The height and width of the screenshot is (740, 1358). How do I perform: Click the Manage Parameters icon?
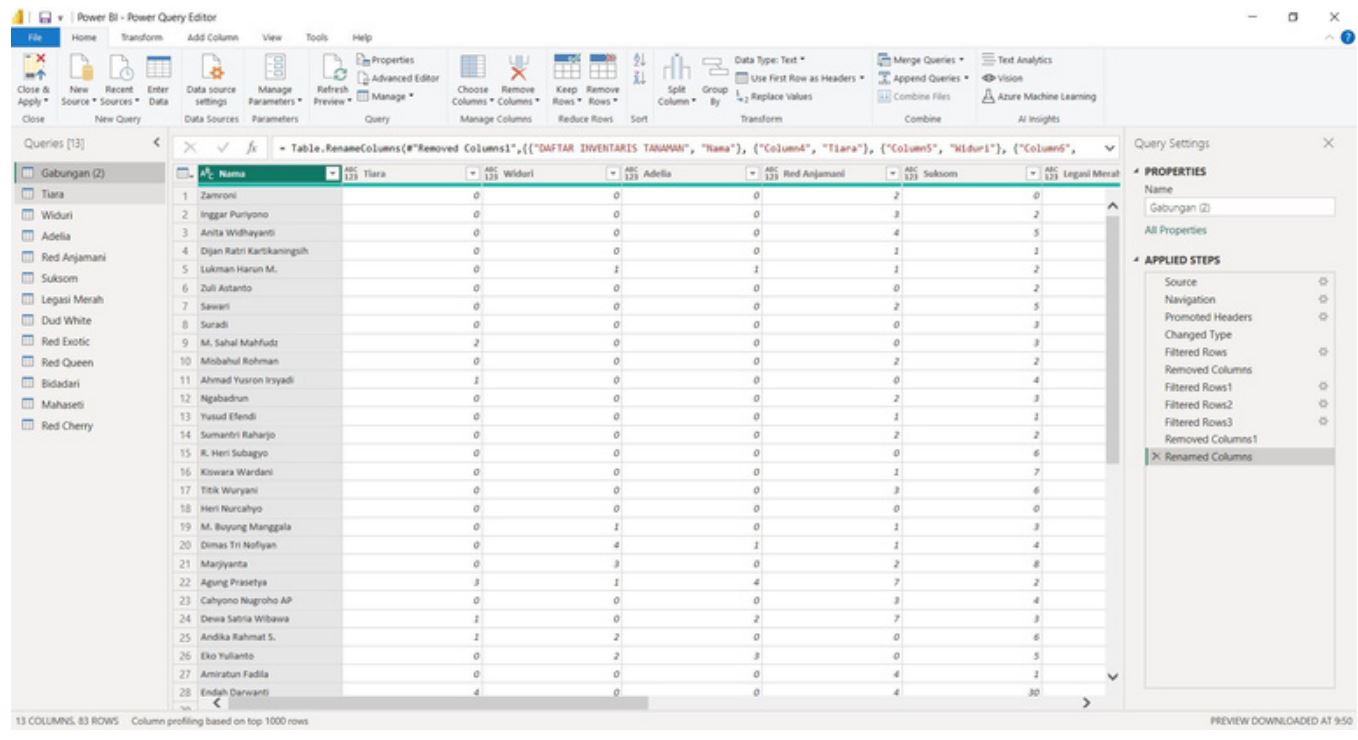pos(273,68)
